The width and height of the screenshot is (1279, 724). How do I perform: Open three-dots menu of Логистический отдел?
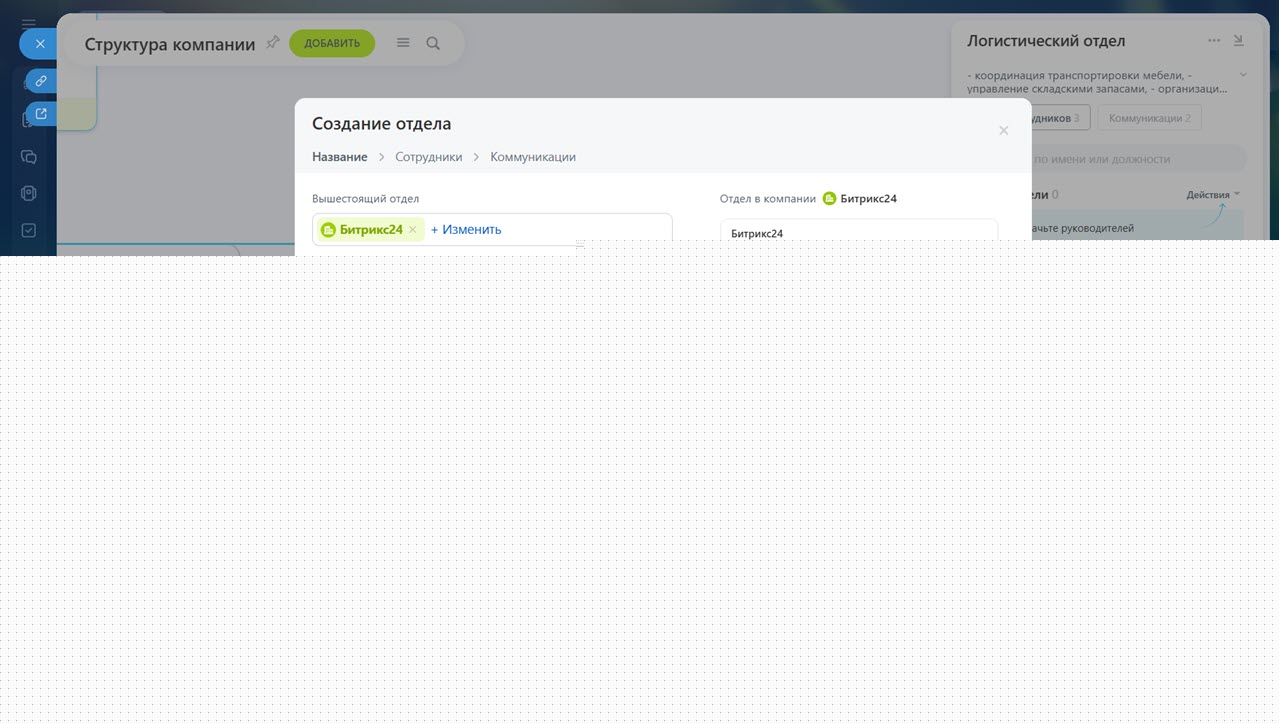pos(1214,41)
